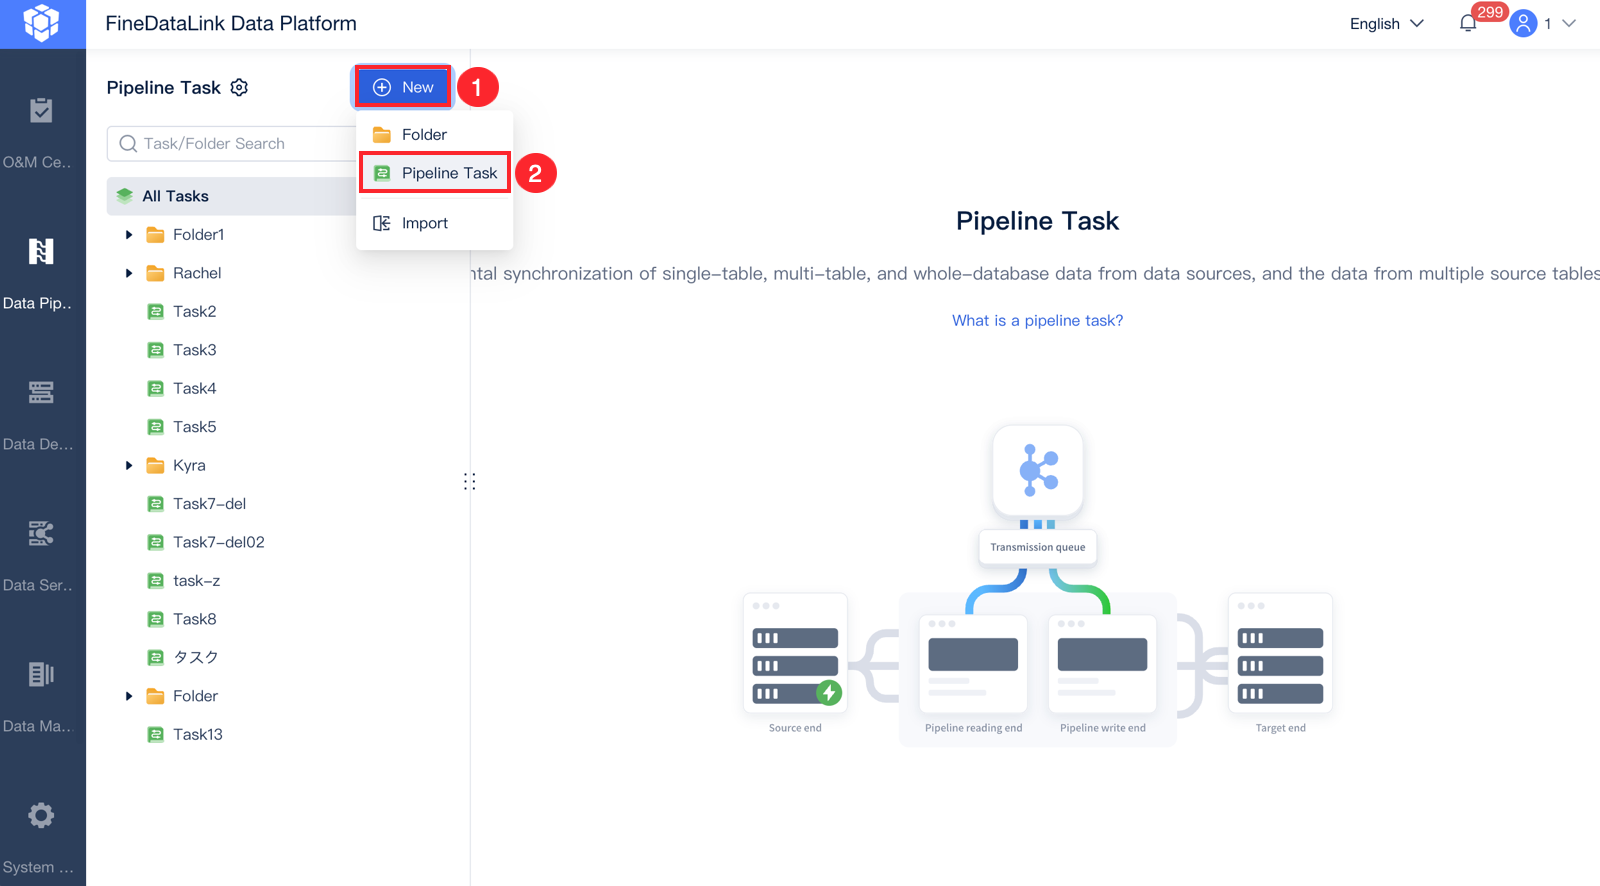
Task: Open the Data Development sidebar icon
Action: [x=41, y=392]
